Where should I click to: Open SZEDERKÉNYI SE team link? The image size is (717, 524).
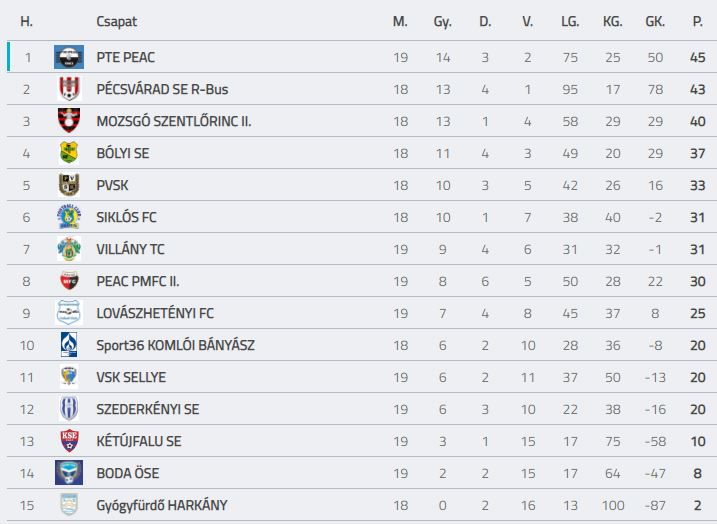click(148, 409)
